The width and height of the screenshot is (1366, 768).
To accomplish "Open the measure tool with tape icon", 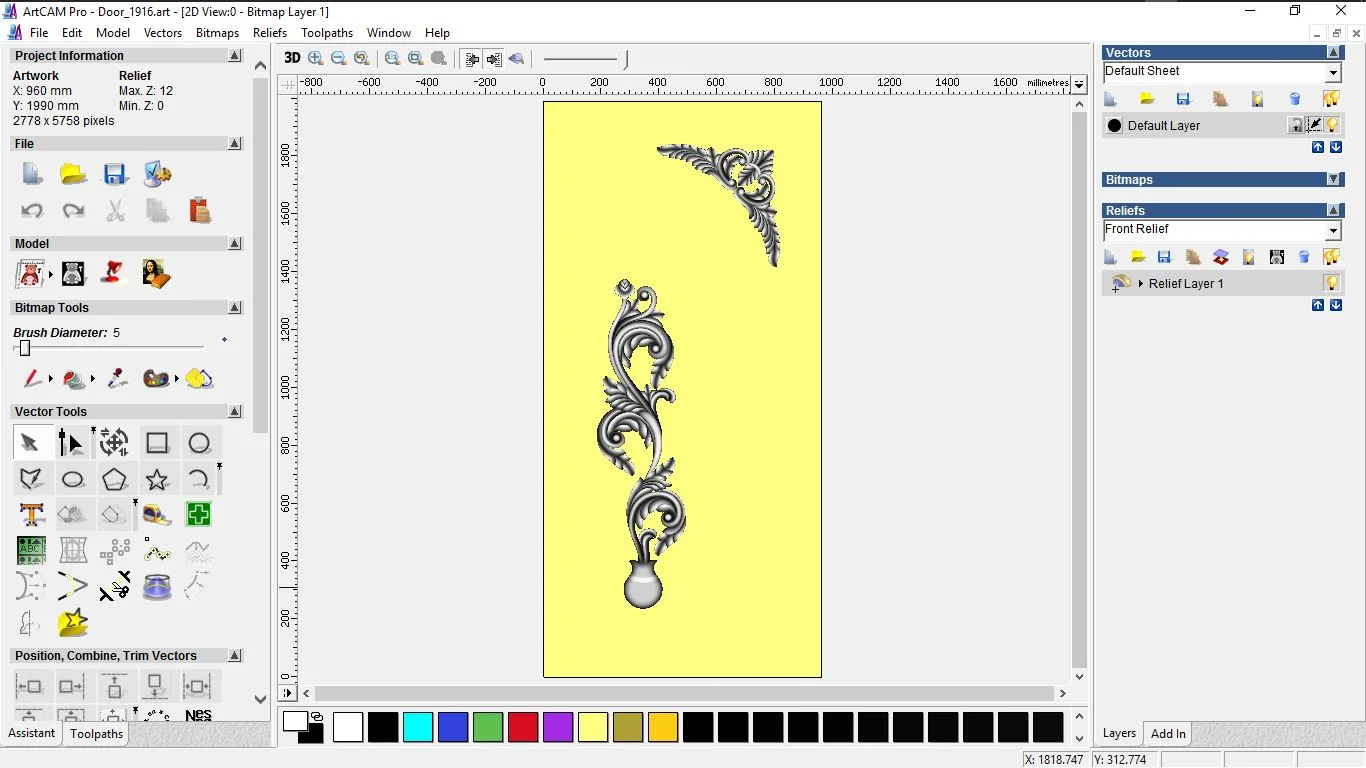I will tap(157, 515).
